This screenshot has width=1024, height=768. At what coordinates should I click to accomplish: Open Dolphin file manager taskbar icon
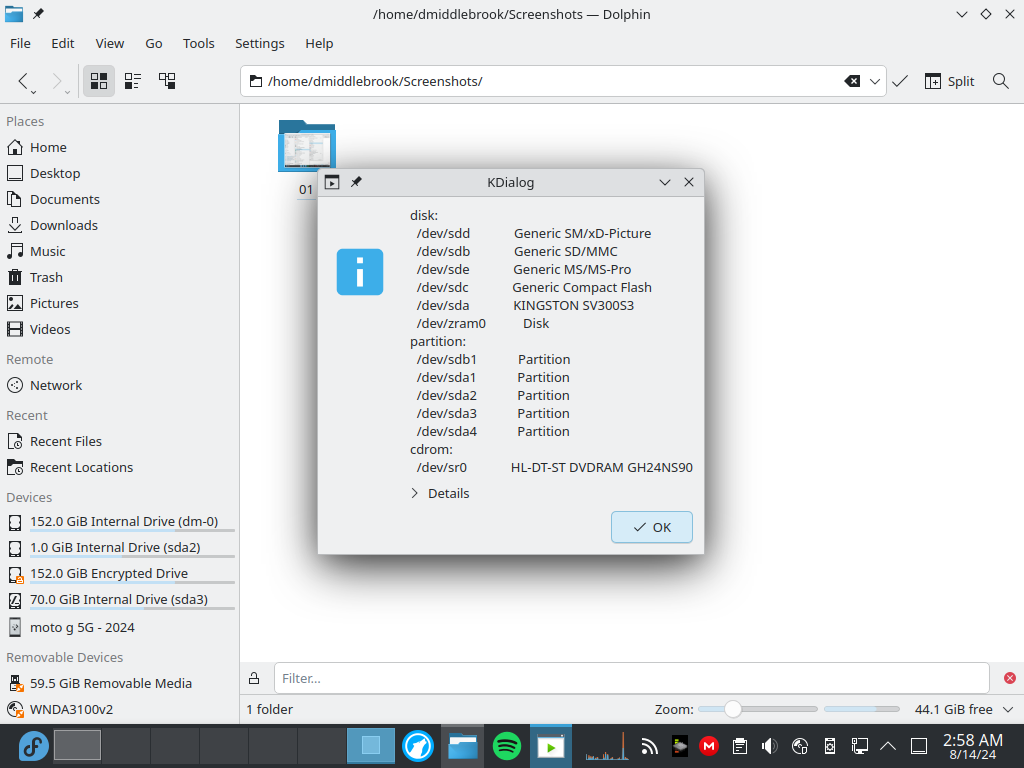tap(462, 746)
